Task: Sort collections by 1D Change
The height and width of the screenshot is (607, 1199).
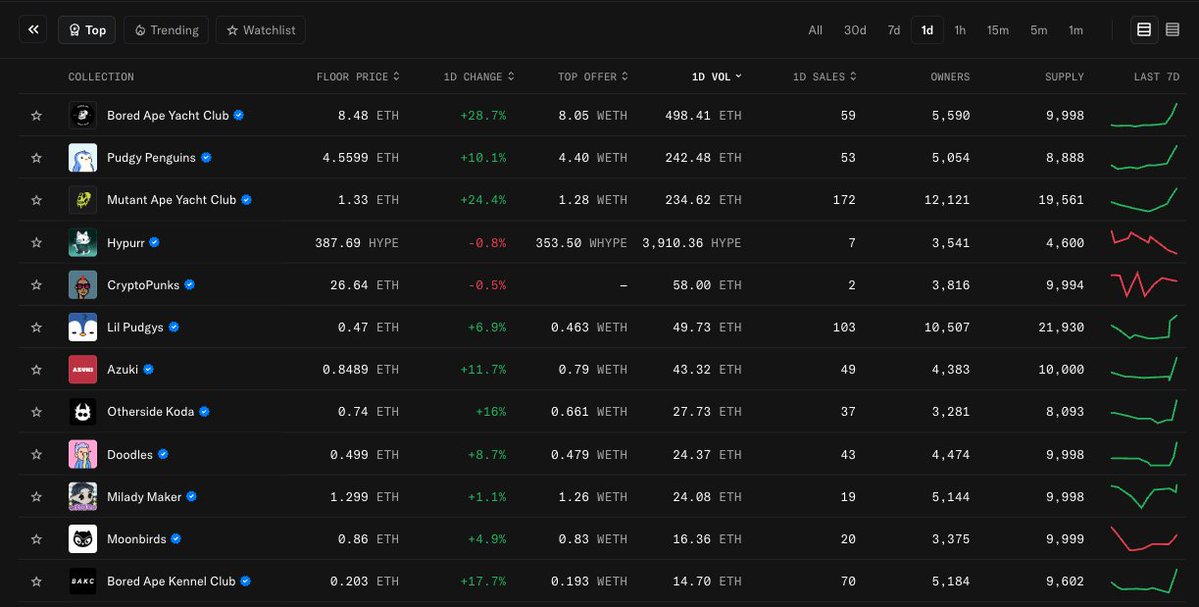Action: coord(479,76)
